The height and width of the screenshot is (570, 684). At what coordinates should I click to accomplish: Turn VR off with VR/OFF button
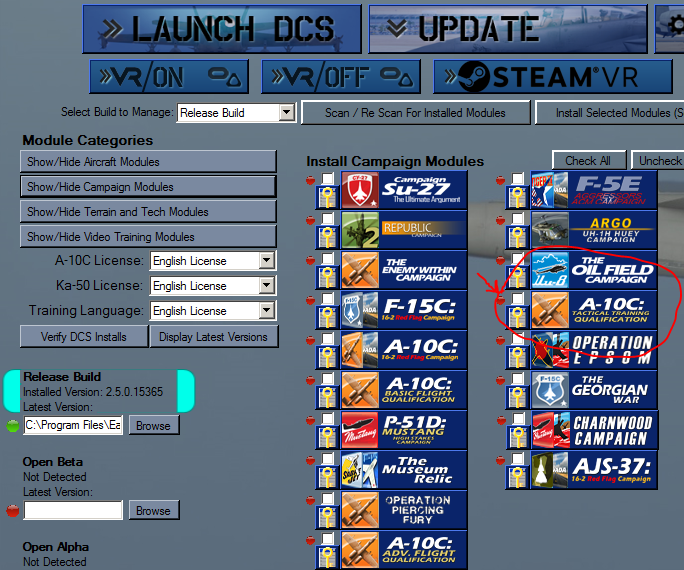[341, 77]
